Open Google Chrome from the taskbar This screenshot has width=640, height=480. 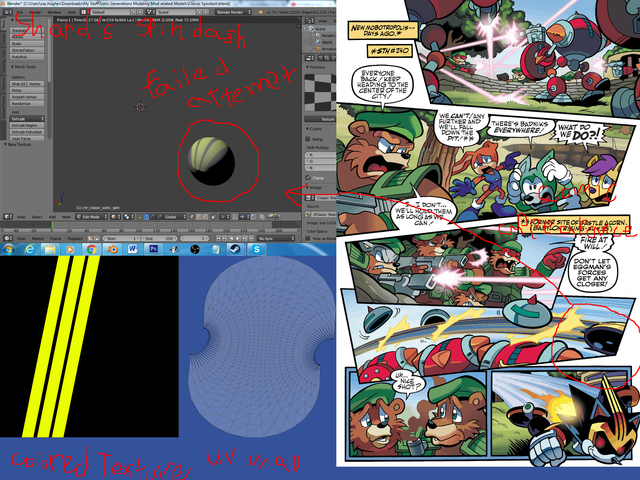point(91,249)
